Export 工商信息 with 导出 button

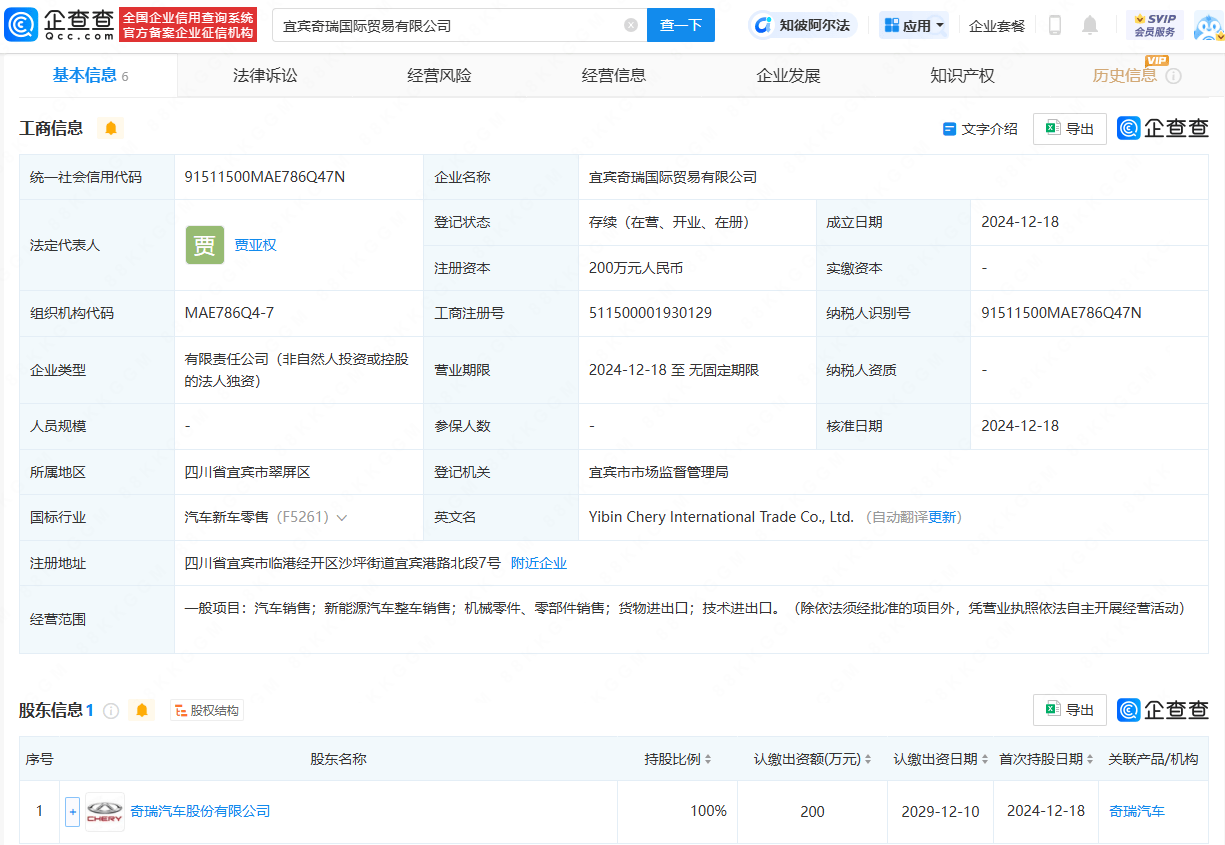click(1069, 129)
